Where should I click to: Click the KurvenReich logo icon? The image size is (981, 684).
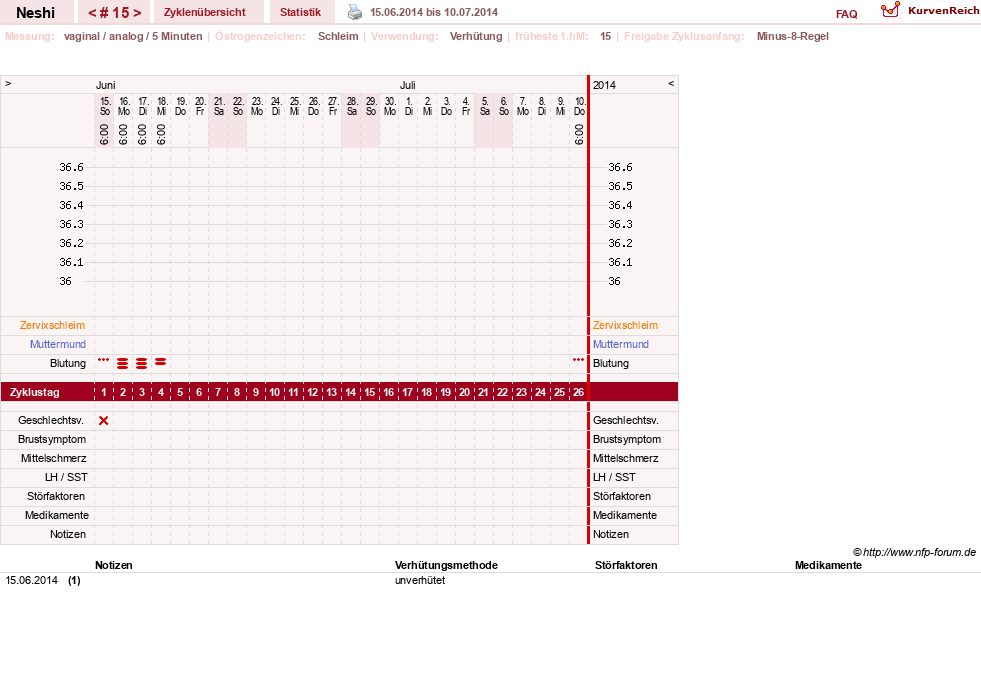click(890, 10)
